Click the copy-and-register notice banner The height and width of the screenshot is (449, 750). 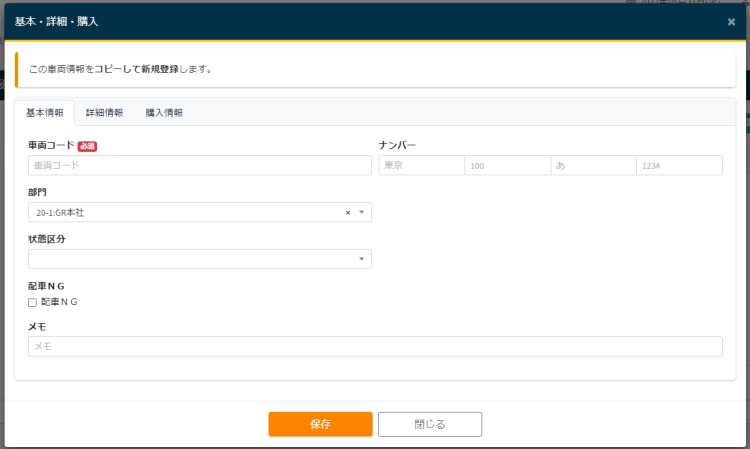tap(375, 70)
